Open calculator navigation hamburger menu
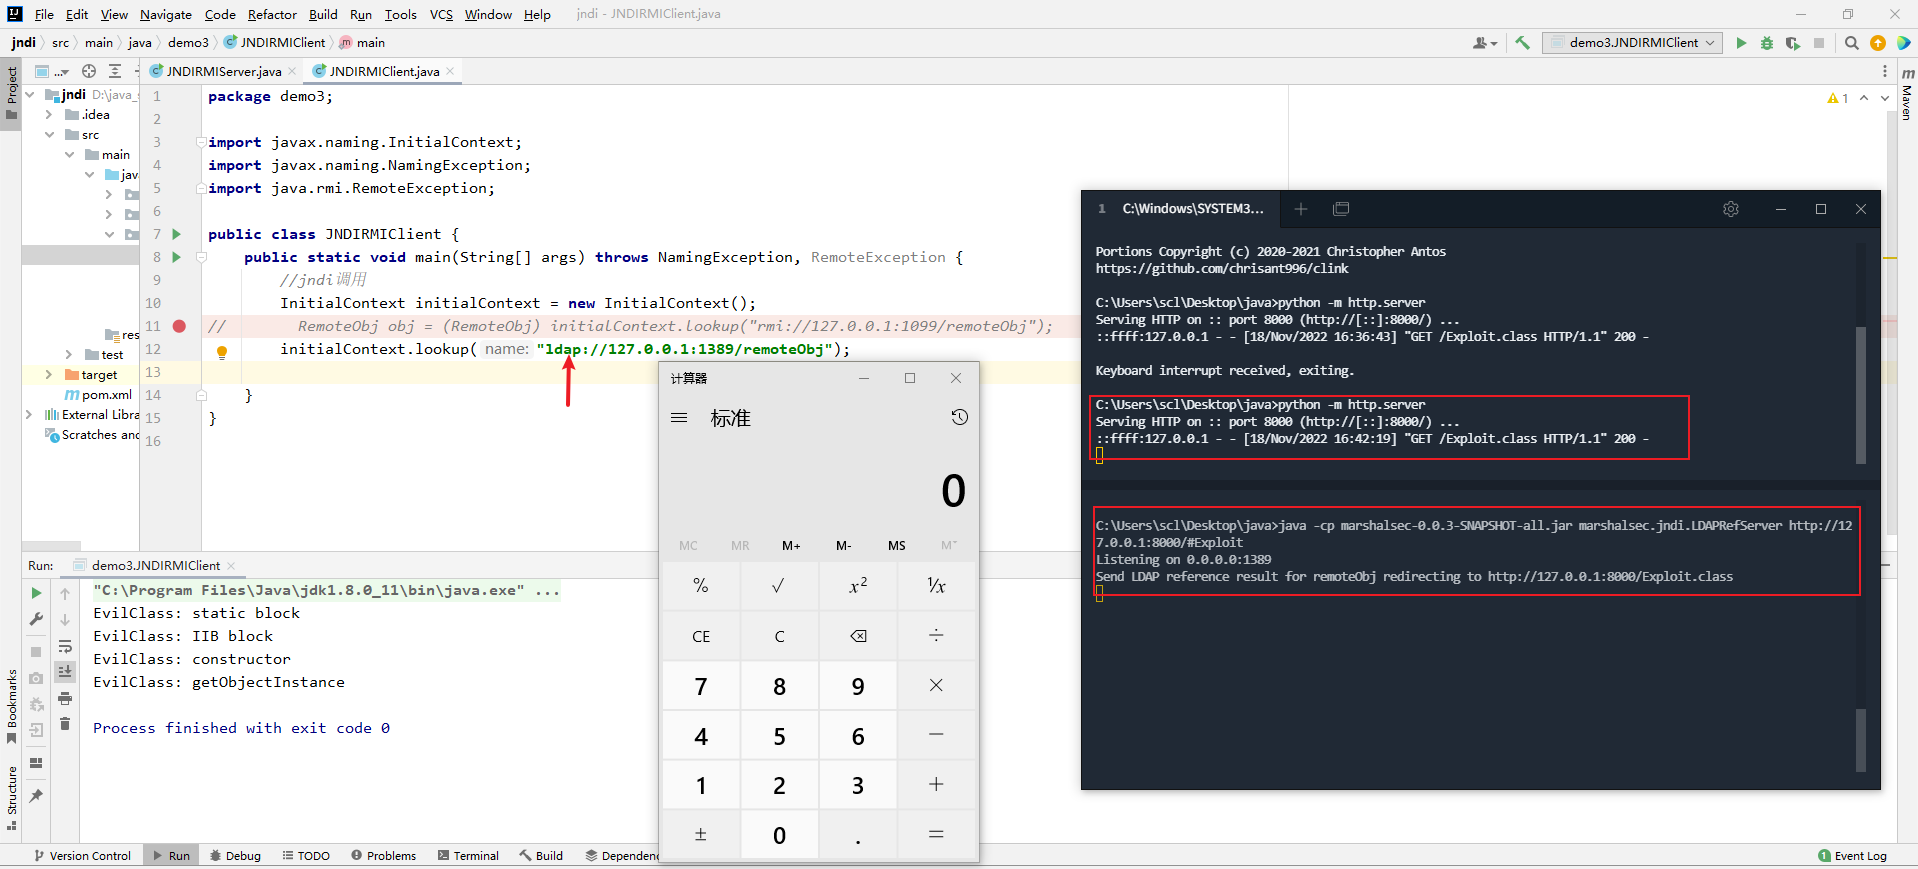1918x869 pixels. (x=679, y=418)
